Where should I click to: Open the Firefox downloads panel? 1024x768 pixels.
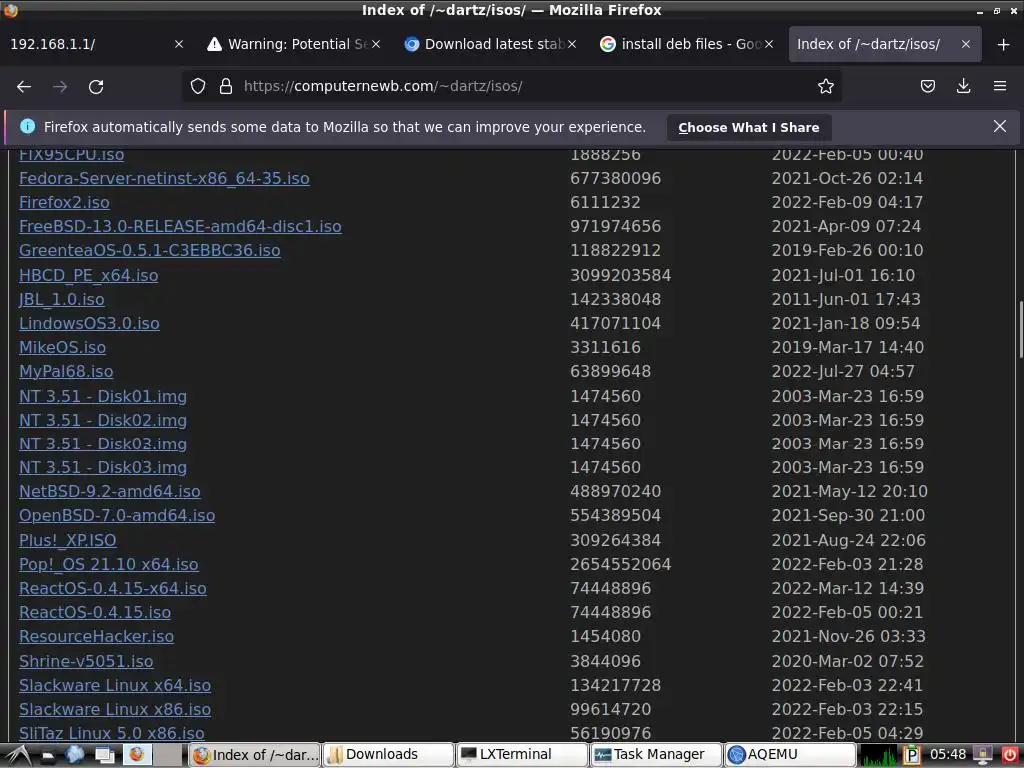pos(963,86)
